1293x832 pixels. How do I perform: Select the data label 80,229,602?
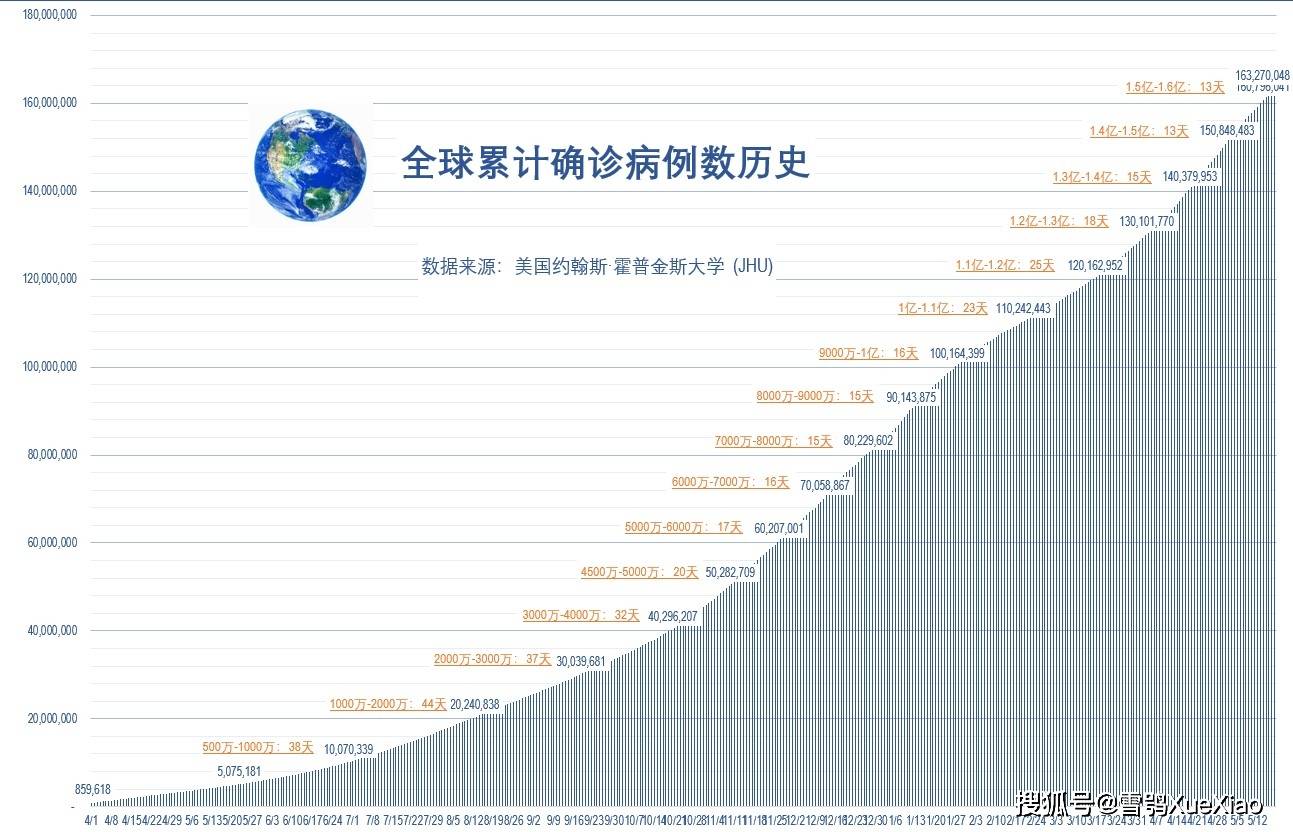[x=868, y=440]
